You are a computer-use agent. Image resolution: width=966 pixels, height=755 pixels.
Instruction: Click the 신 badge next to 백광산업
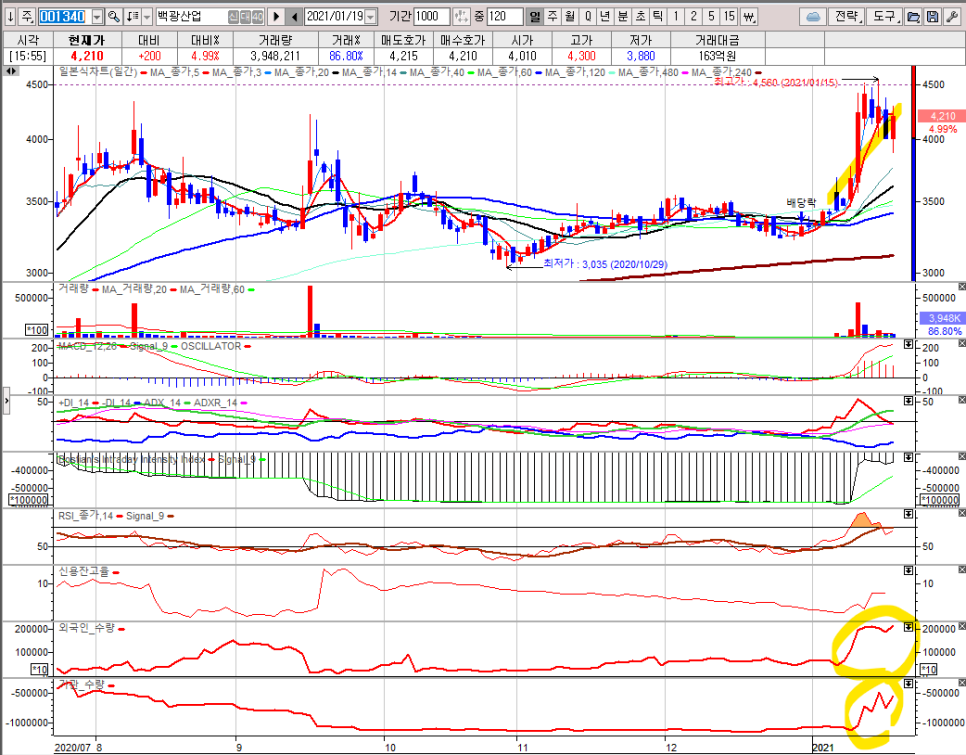(233, 17)
